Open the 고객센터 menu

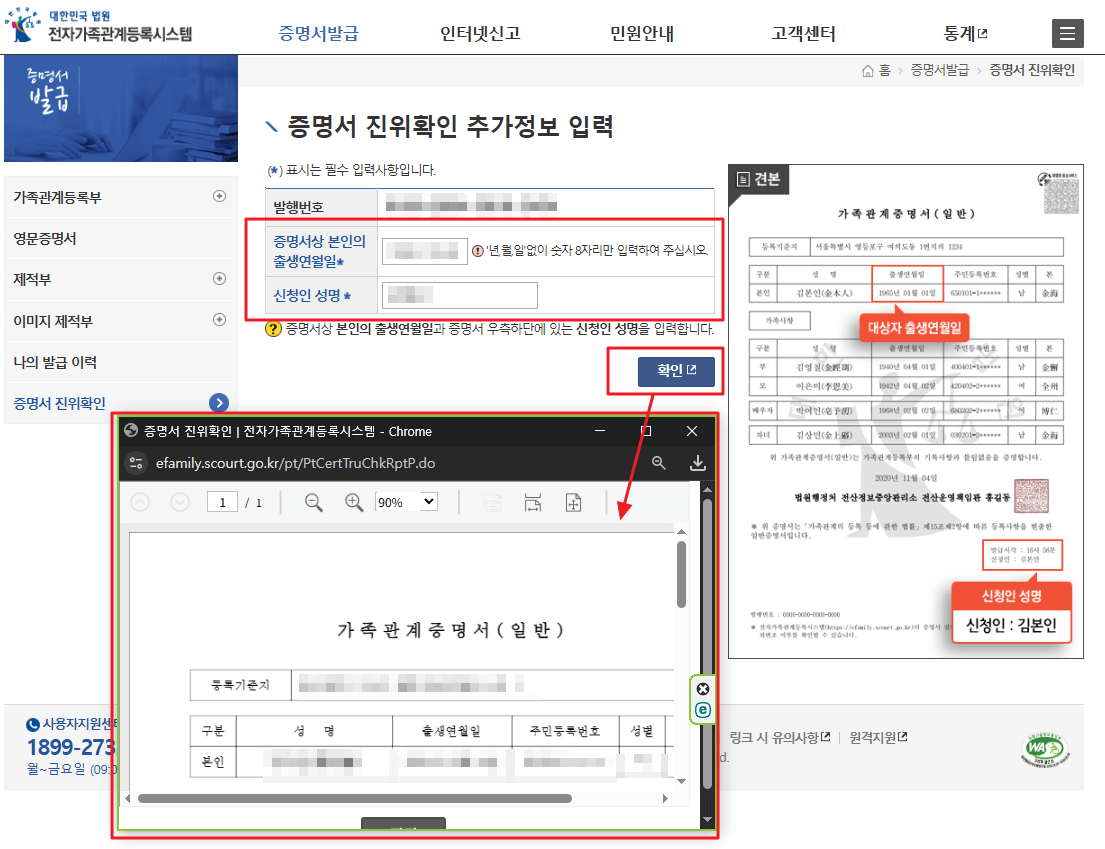[x=801, y=31]
